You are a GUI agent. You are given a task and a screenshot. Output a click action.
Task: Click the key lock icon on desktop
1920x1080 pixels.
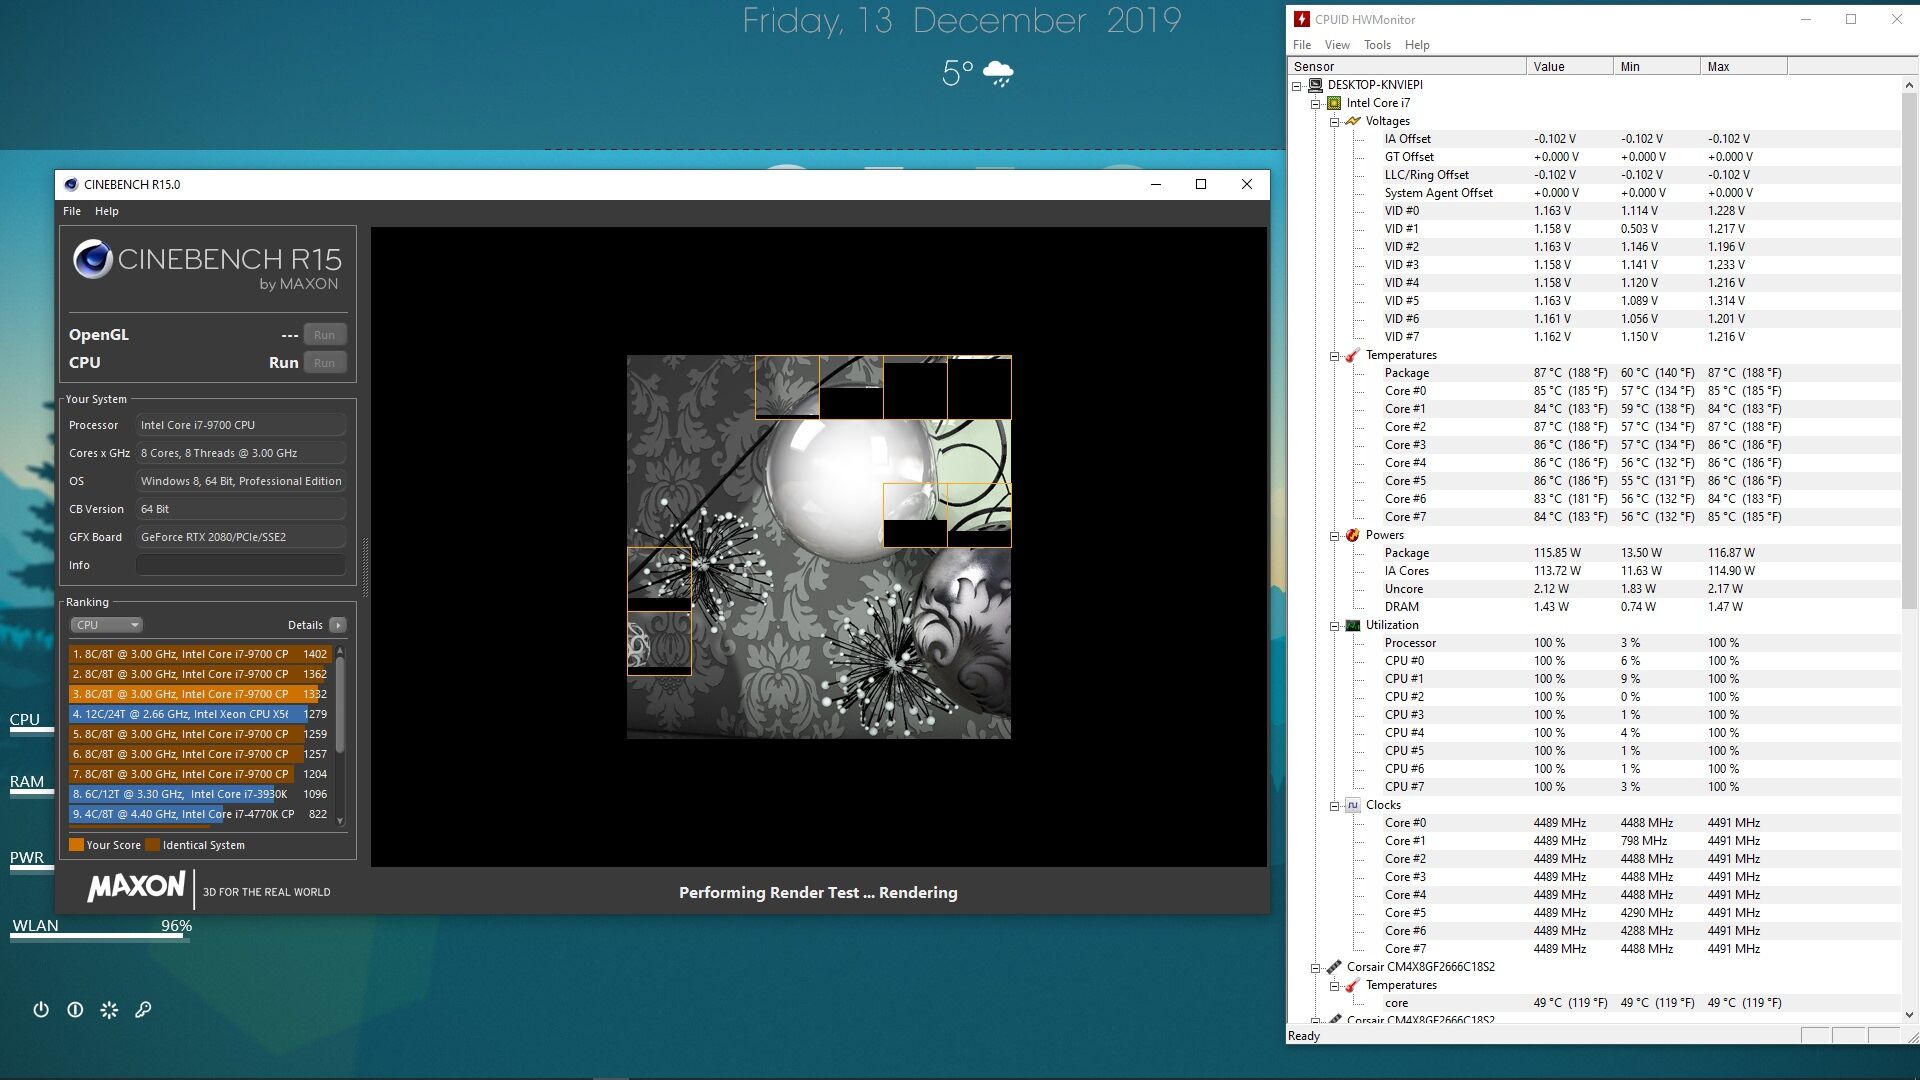143,1010
